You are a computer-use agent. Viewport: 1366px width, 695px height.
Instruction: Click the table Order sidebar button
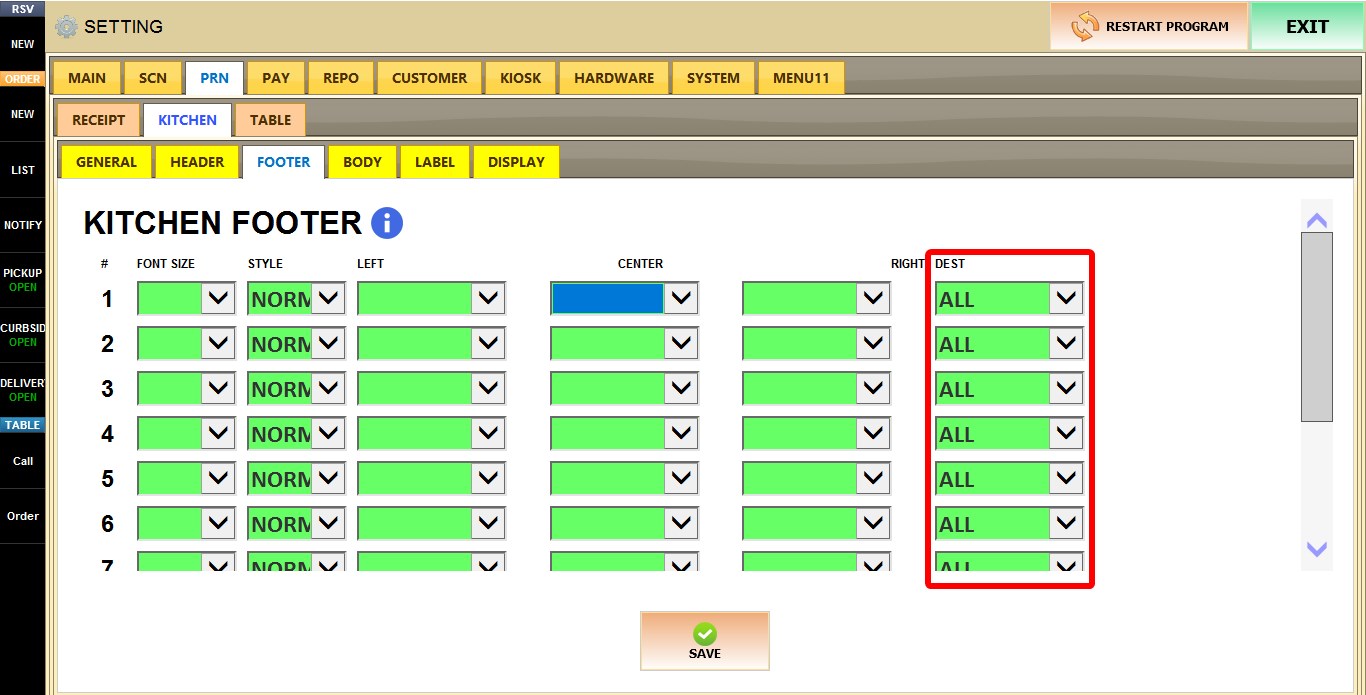click(22, 516)
